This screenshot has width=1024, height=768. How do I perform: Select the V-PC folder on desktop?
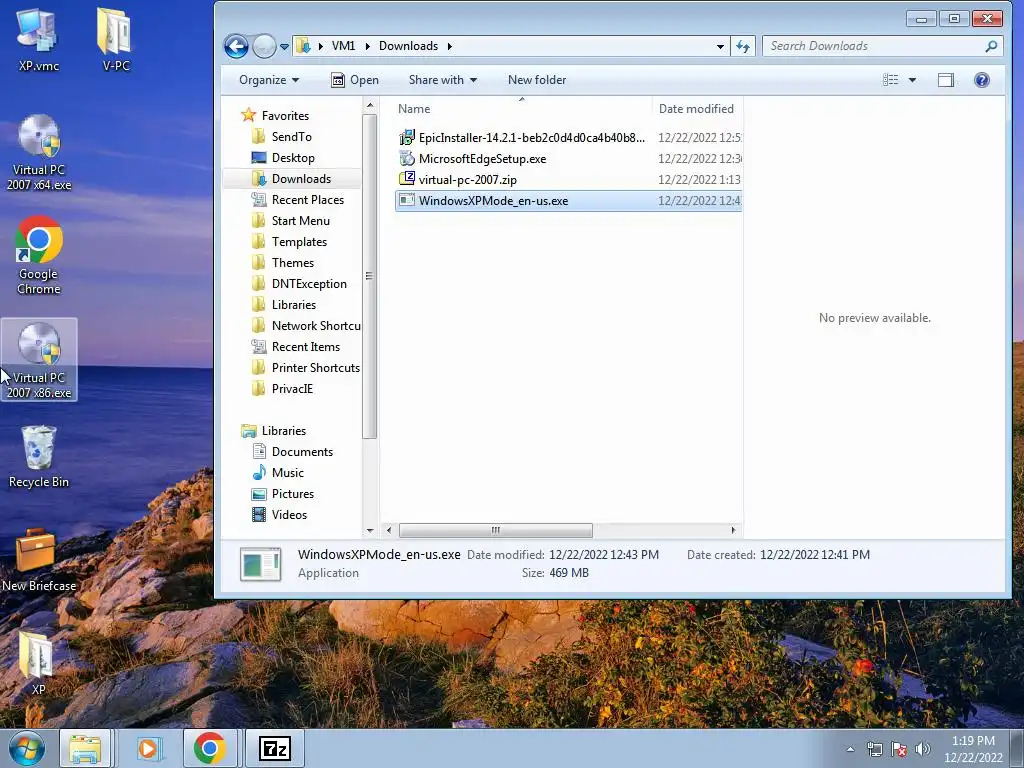(x=116, y=39)
